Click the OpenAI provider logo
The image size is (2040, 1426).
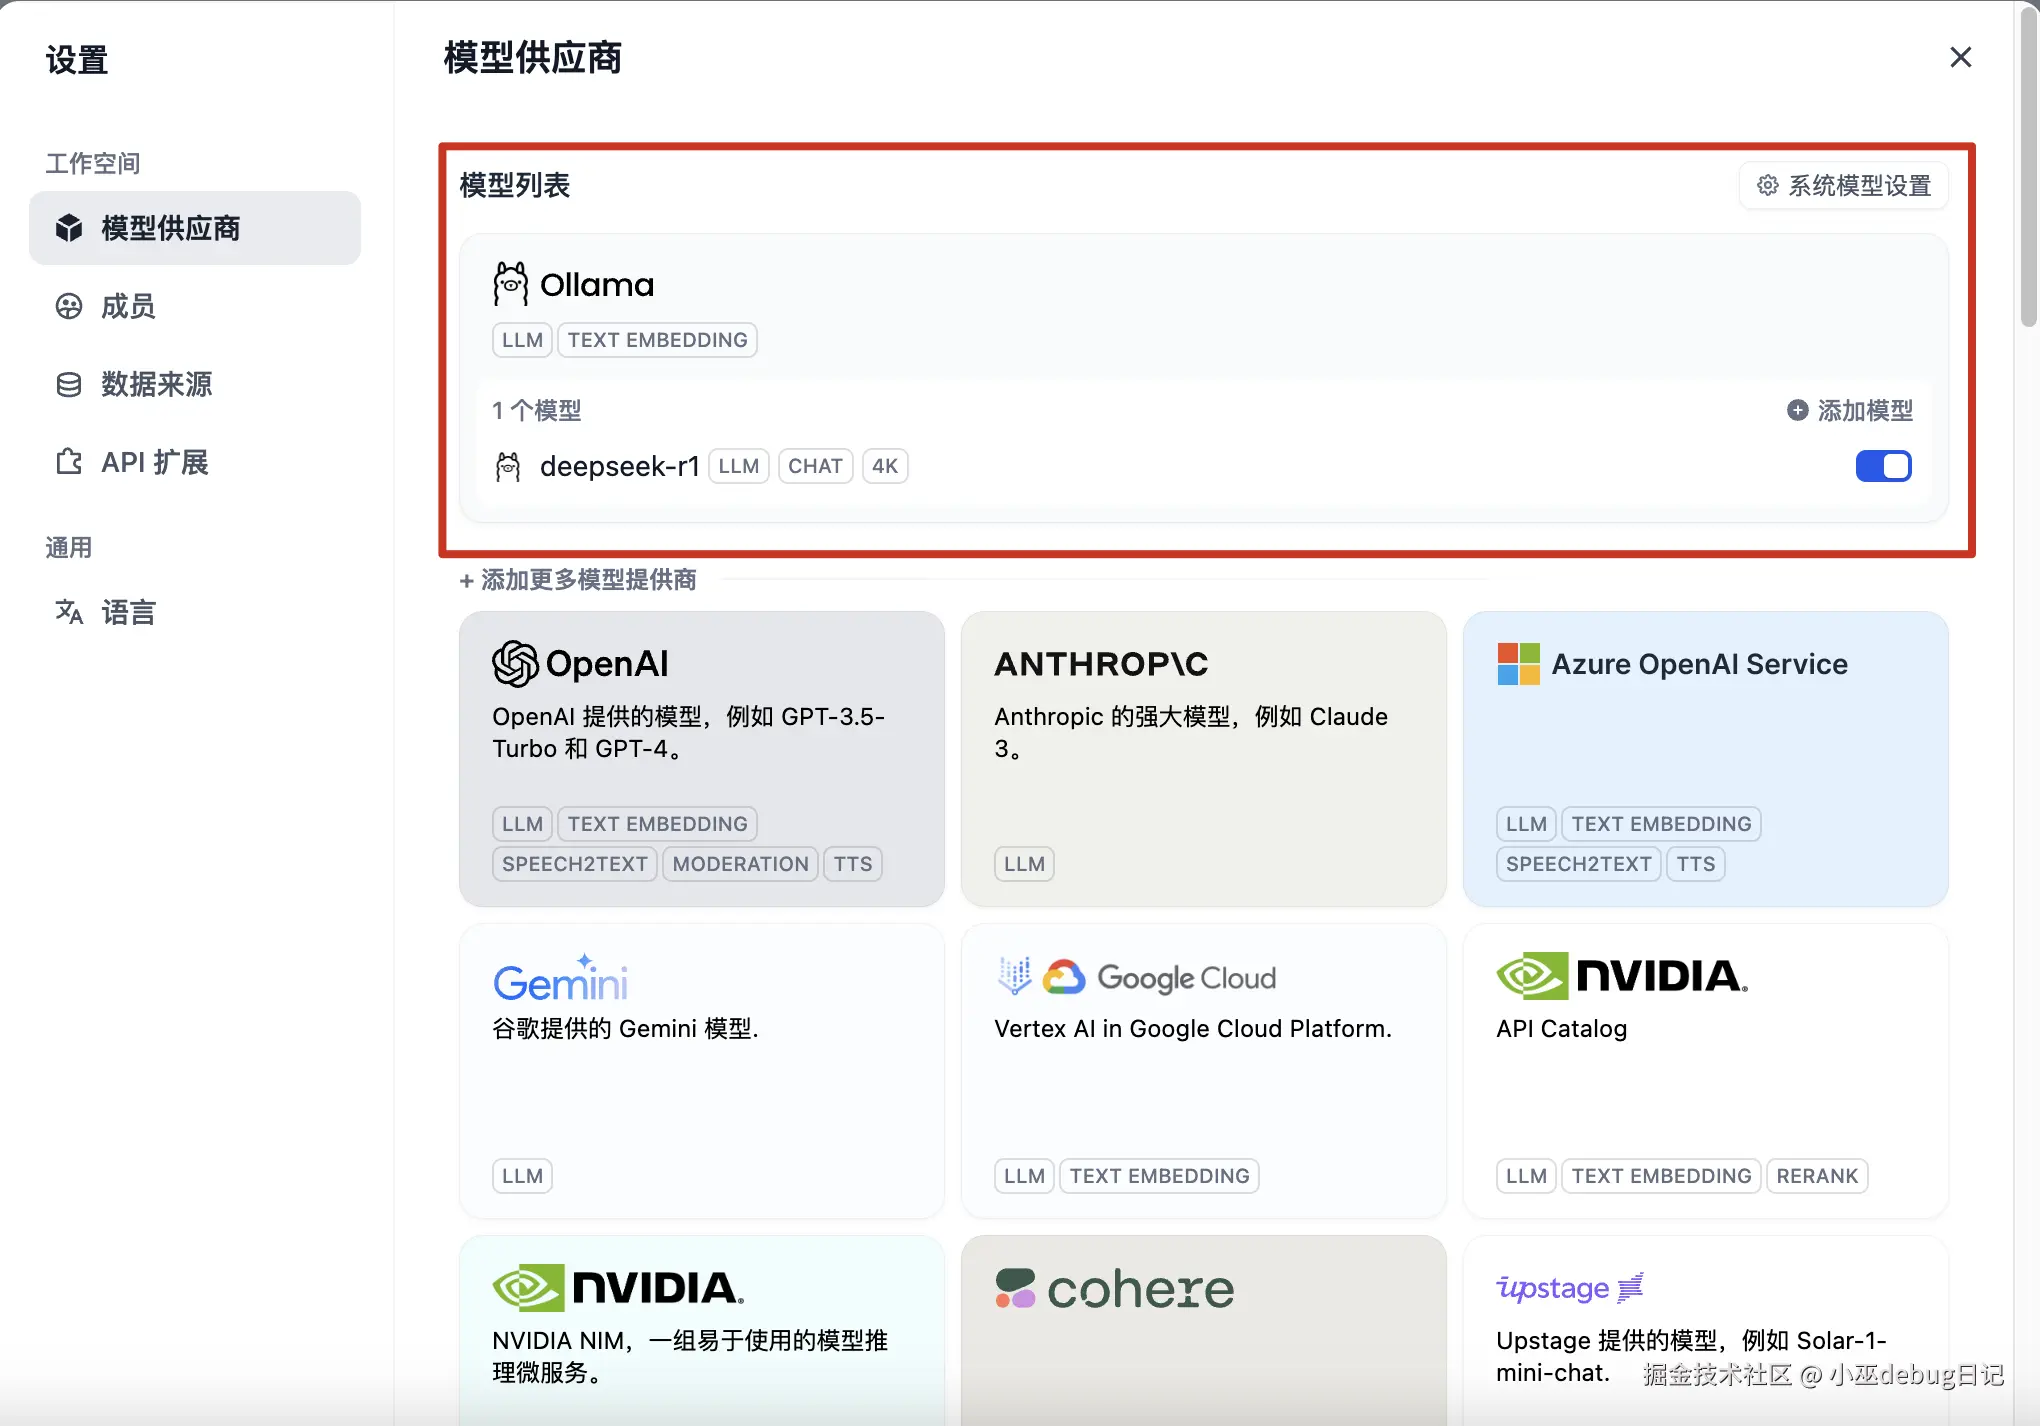click(x=514, y=663)
